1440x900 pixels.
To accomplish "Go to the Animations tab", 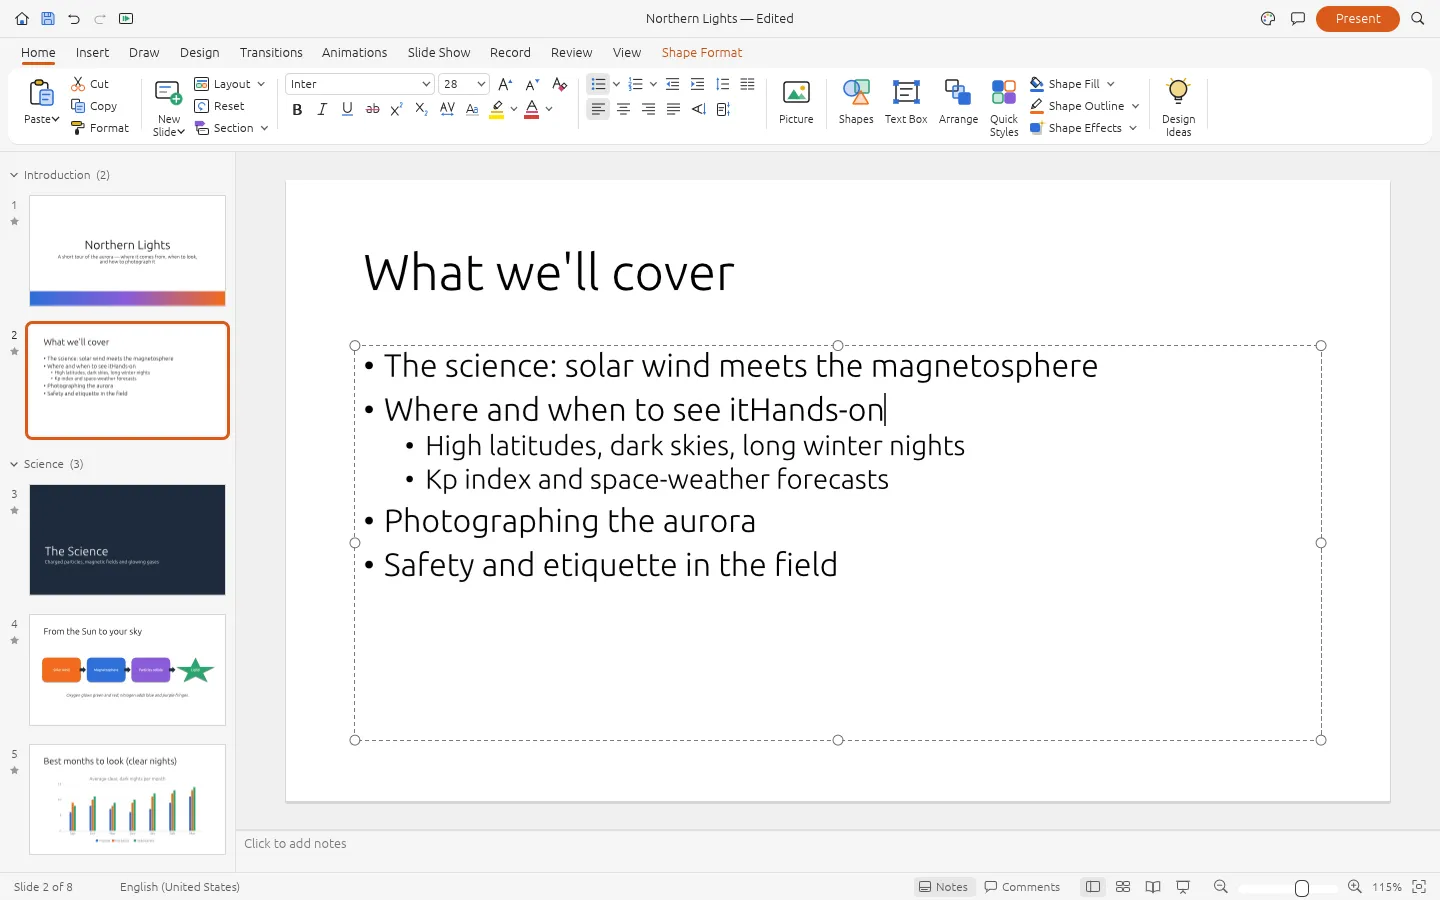I will [x=354, y=53].
